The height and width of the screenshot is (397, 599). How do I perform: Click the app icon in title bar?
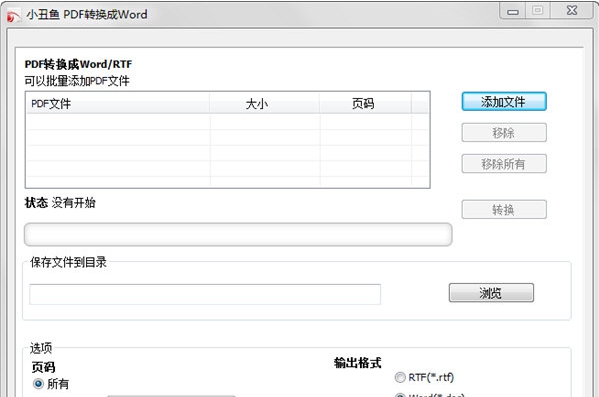pyautogui.click(x=14, y=16)
